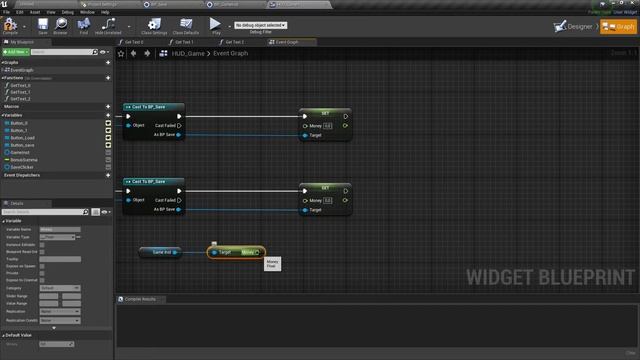The image size is (640, 360).
Task: Expand advanced variable options arrow
Action: (x=54, y=328)
